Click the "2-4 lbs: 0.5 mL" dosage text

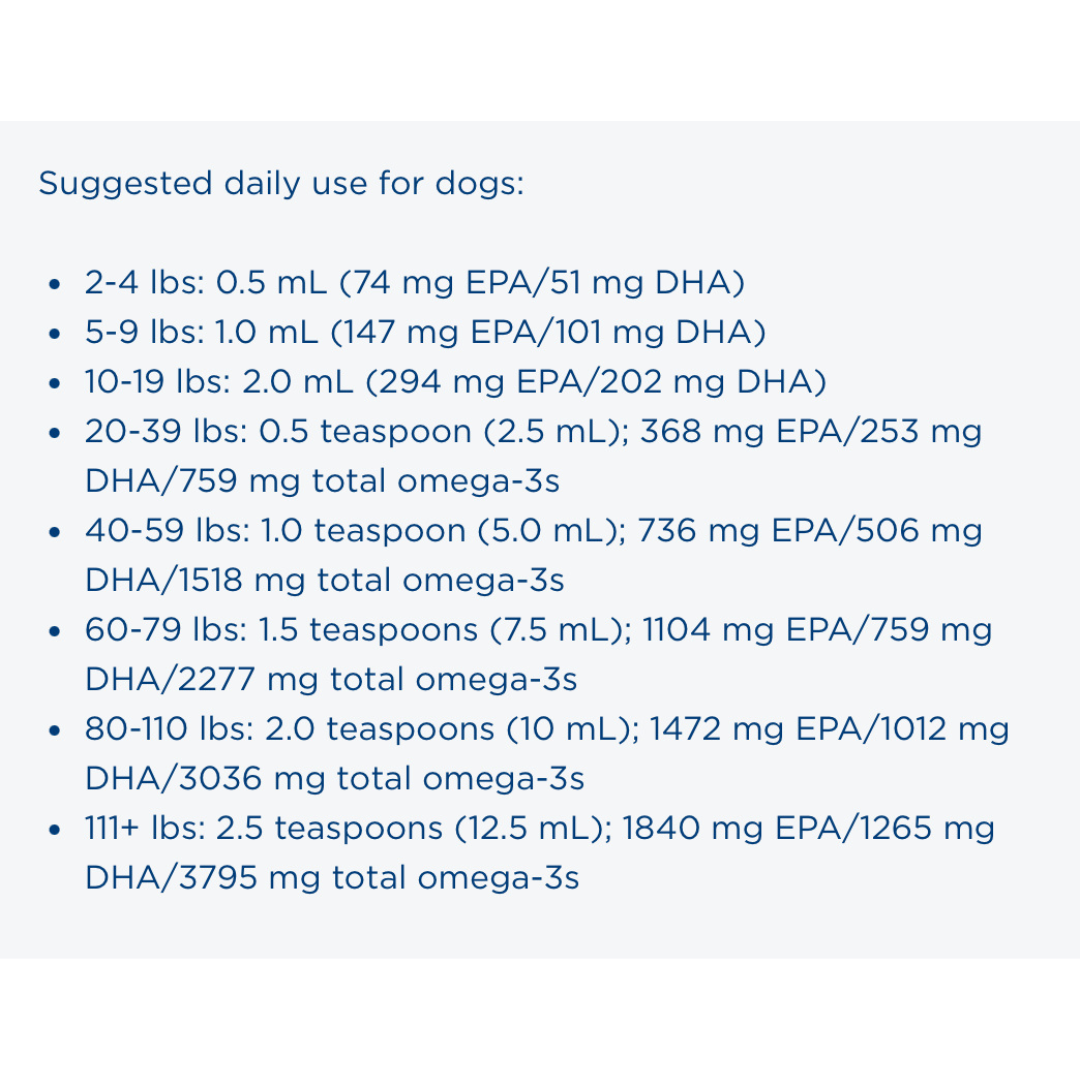pos(205,283)
